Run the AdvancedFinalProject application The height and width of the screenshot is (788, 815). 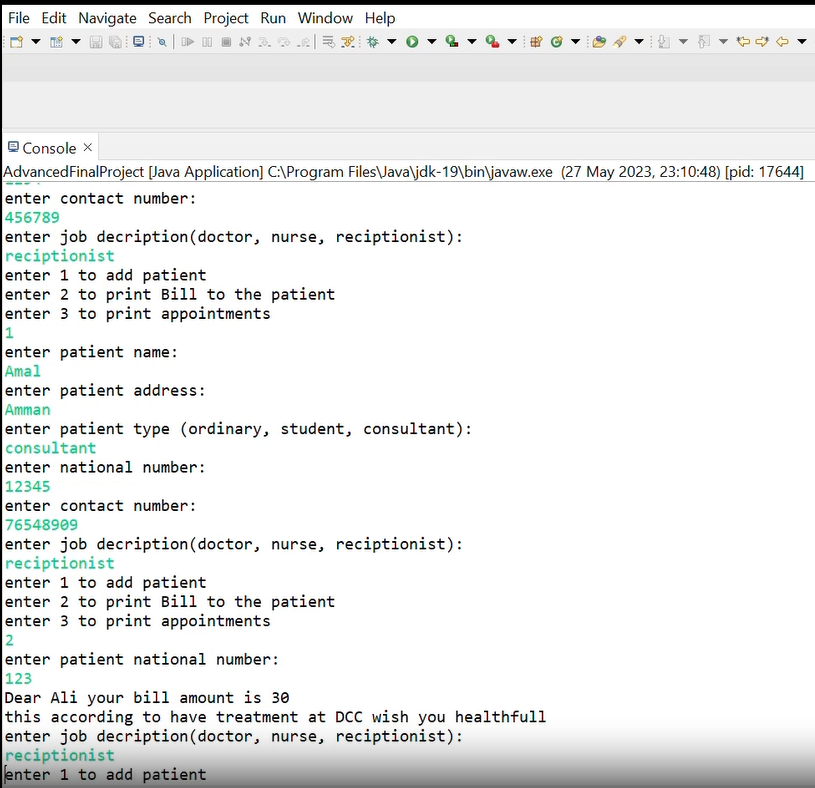pyautogui.click(x=411, y=40)
